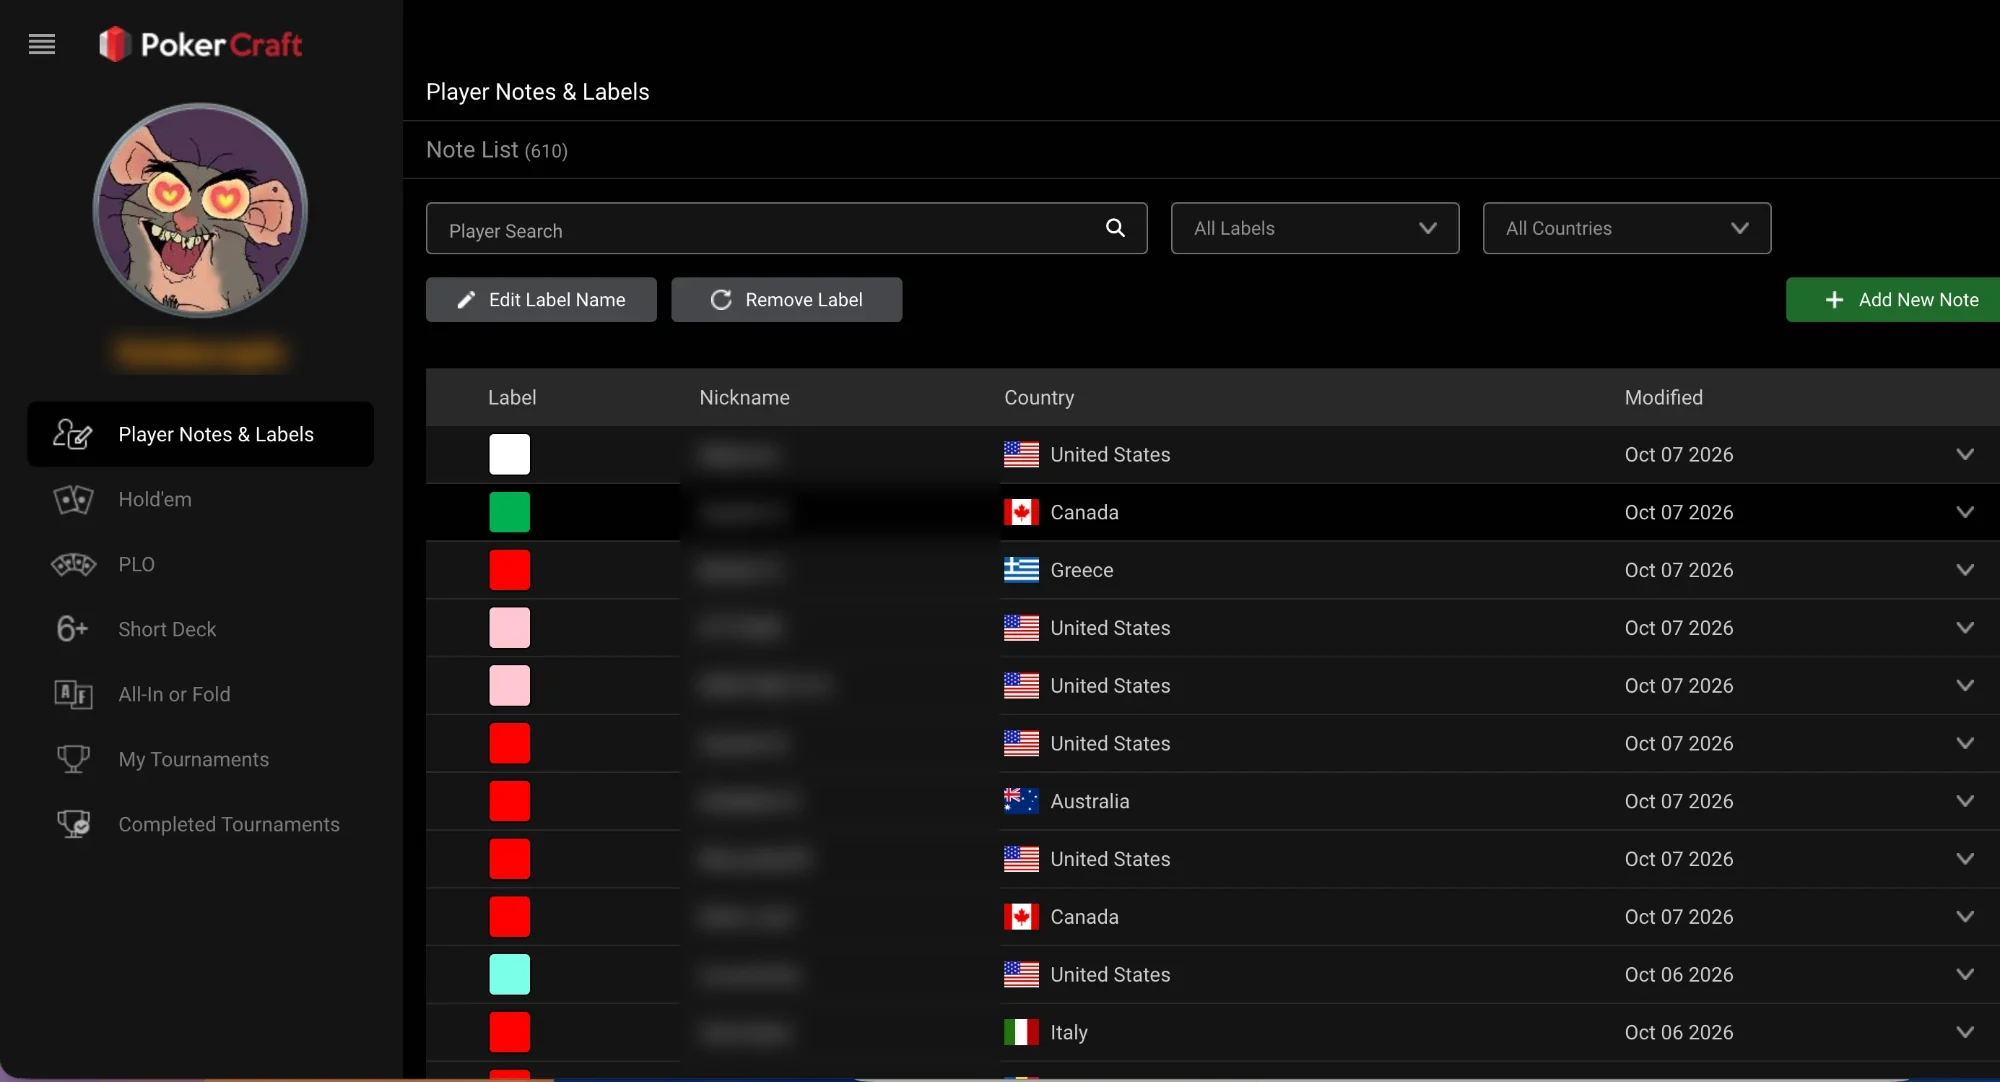Expand the Australia row chevron
Viewport: 2000px width, 1082px height.
pyautogui.click(x=1964, y=801)
